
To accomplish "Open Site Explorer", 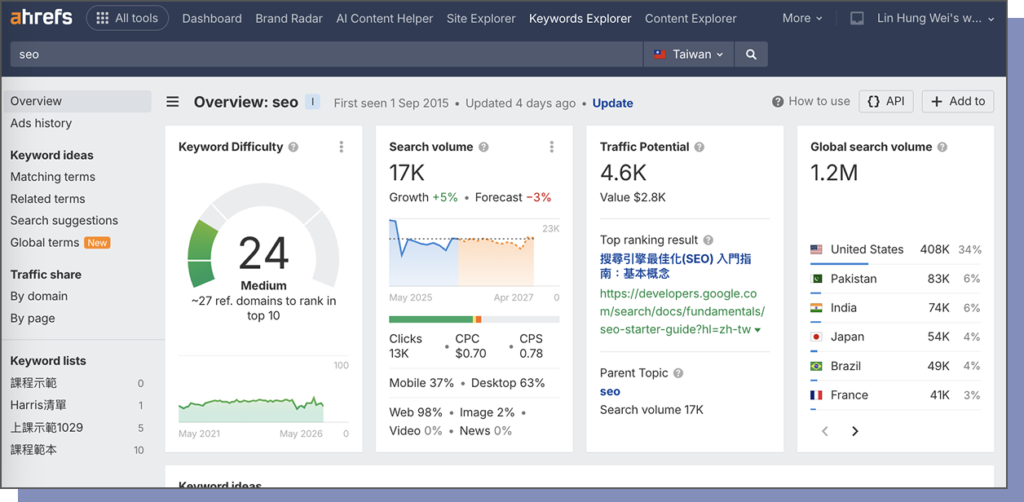I will pos(481,18).
